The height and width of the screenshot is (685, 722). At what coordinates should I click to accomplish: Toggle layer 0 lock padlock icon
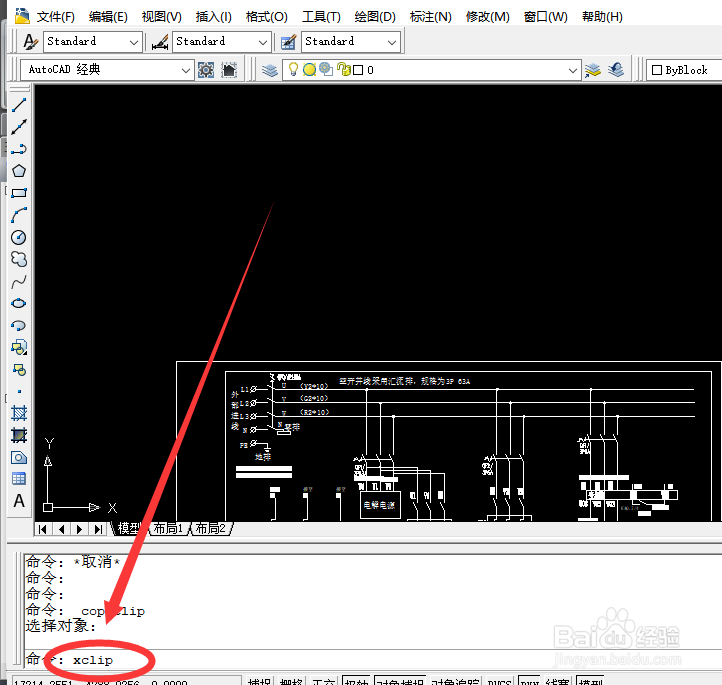(343, 69)
